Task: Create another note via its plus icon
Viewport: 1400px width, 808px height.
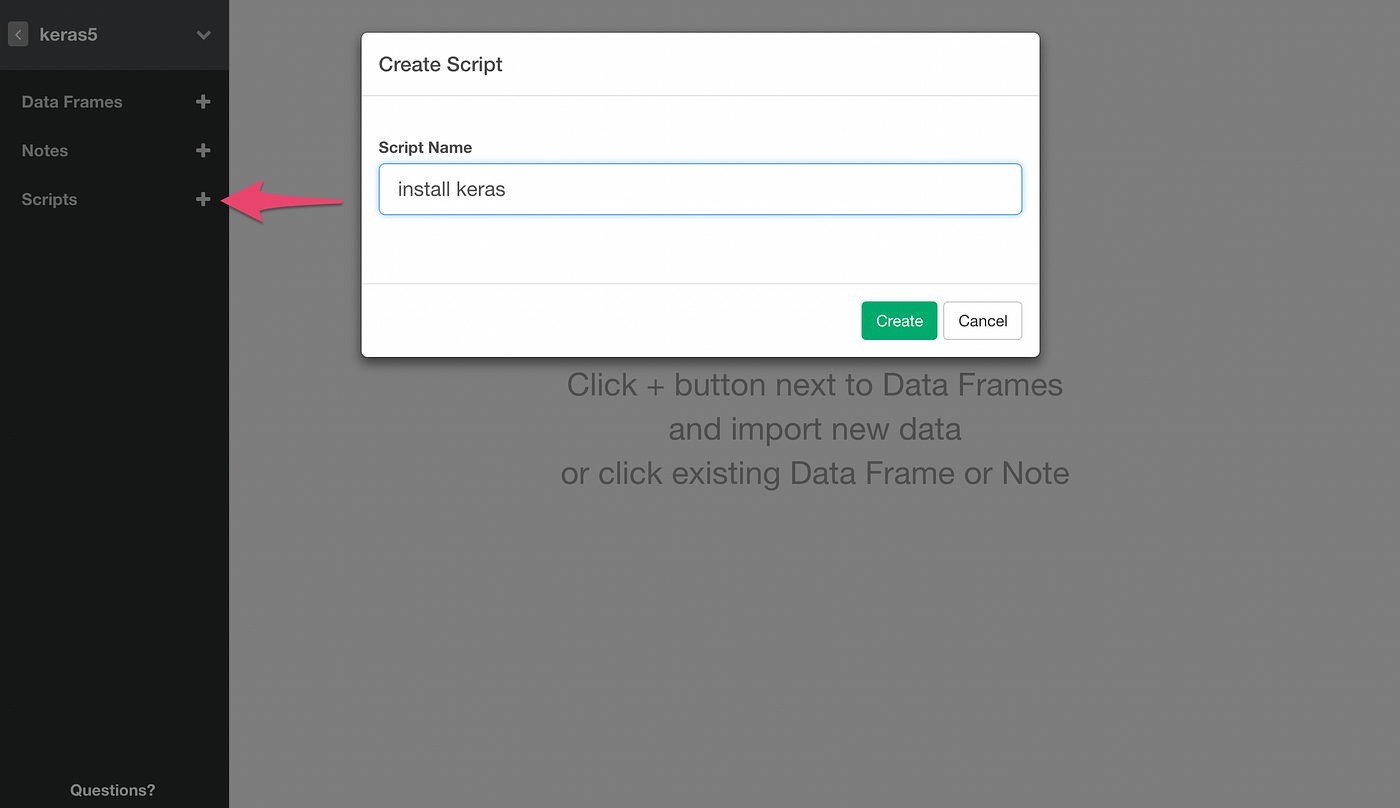Action: pyautogui.click(x=203, y=150)
